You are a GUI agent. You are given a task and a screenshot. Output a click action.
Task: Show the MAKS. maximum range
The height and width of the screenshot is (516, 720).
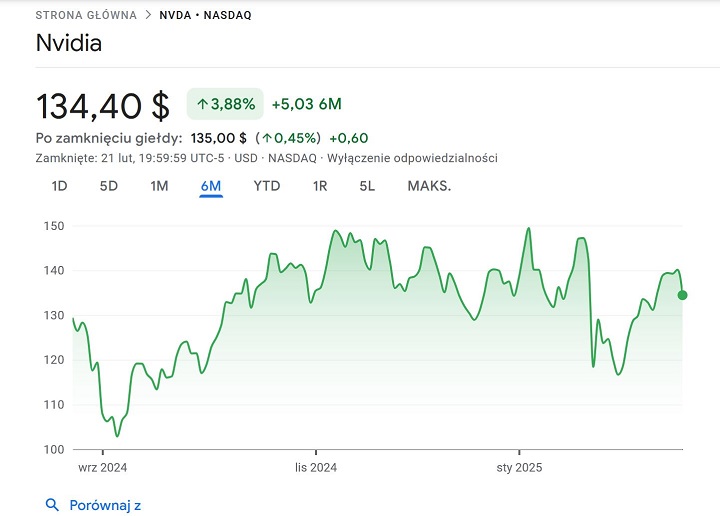pos(429,186)
